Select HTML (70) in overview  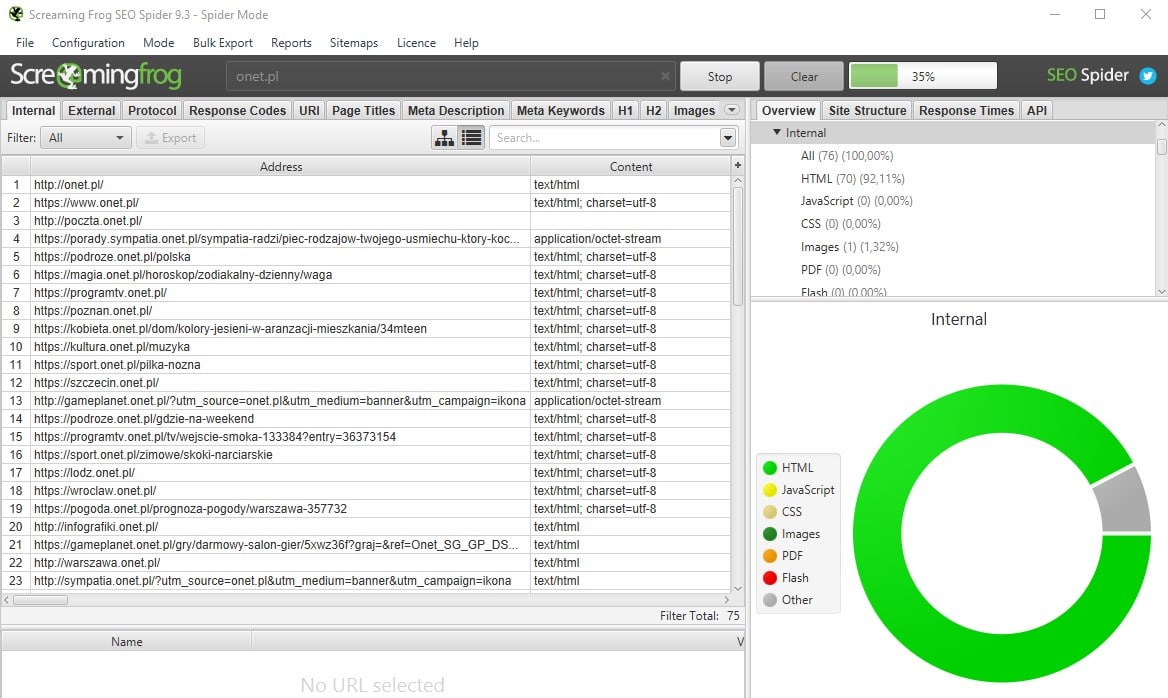(852, 179)
